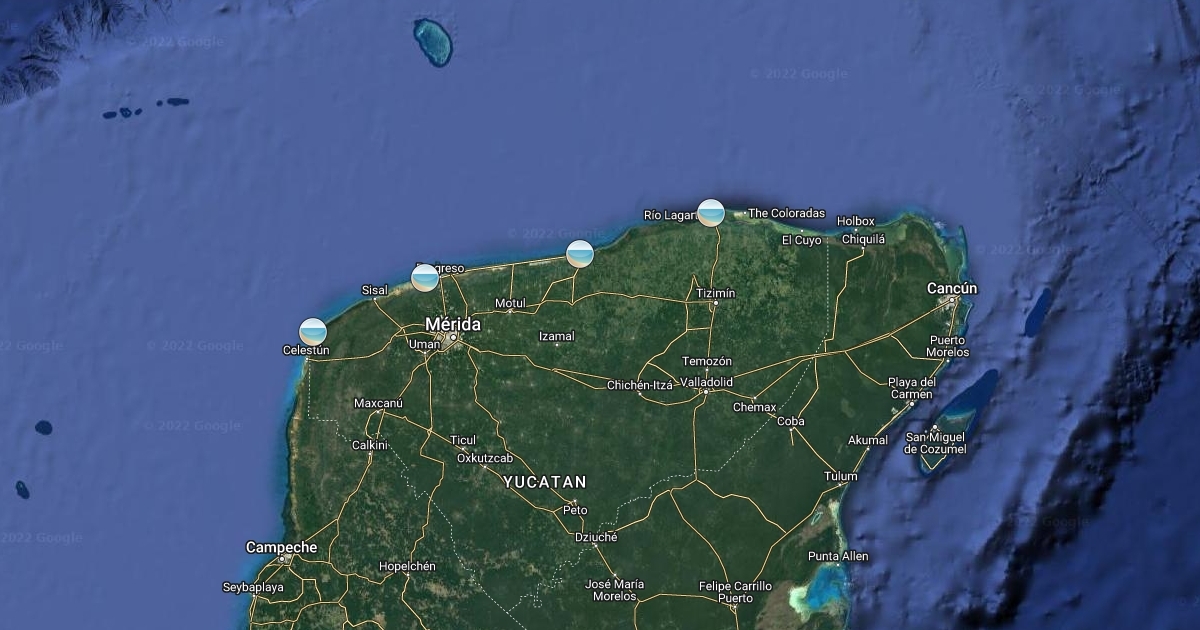1200x630 pixels.
Task: Click the Celestún label
Action: tap(306, 350)
